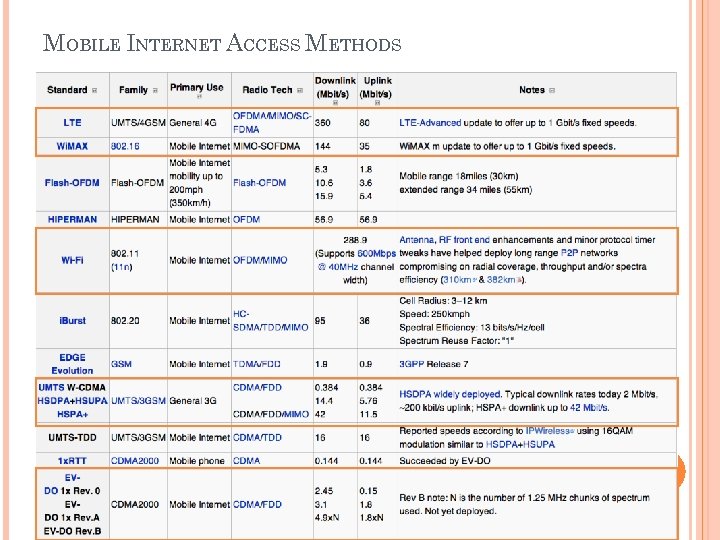Screen dimensions: 720x540
Task: Follow the 802.16 family link
Action: pos(125,146)
